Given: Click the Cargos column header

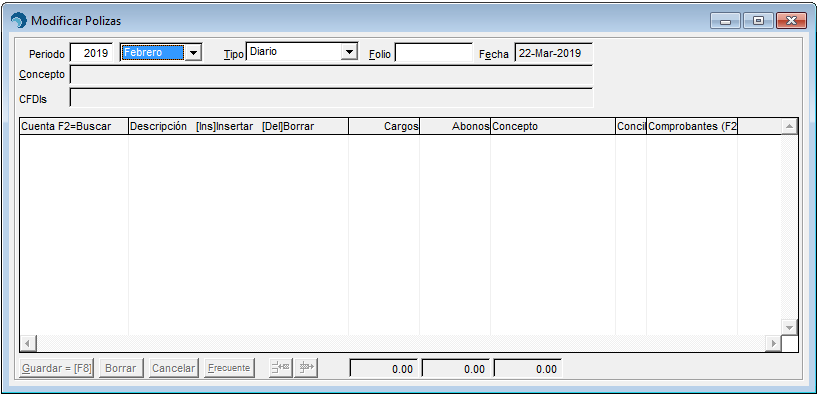Looking at the screenshot, I should (x=384, y=126).
